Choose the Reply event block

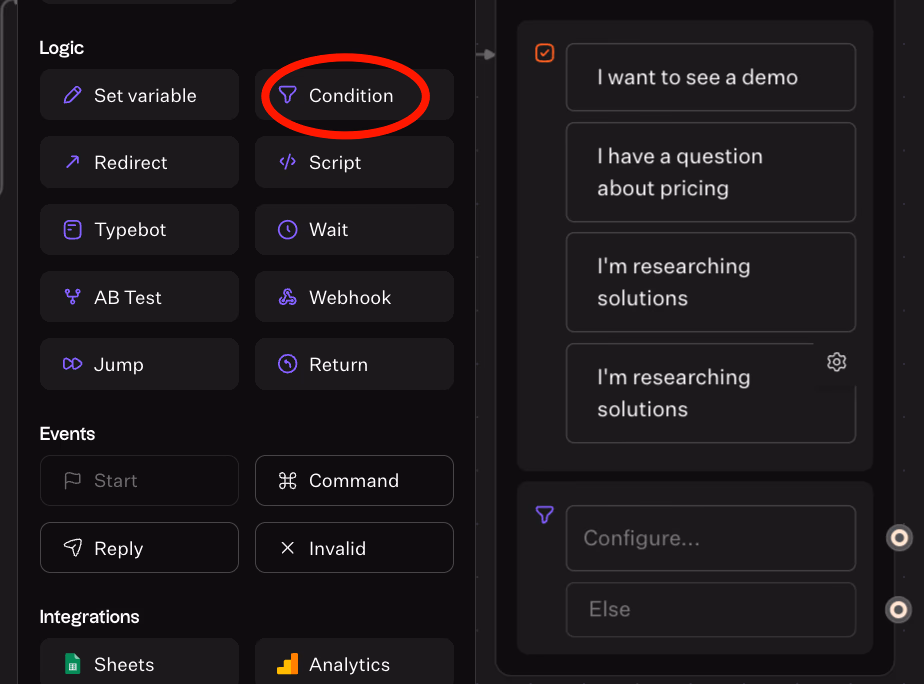(x=139, y=548)
